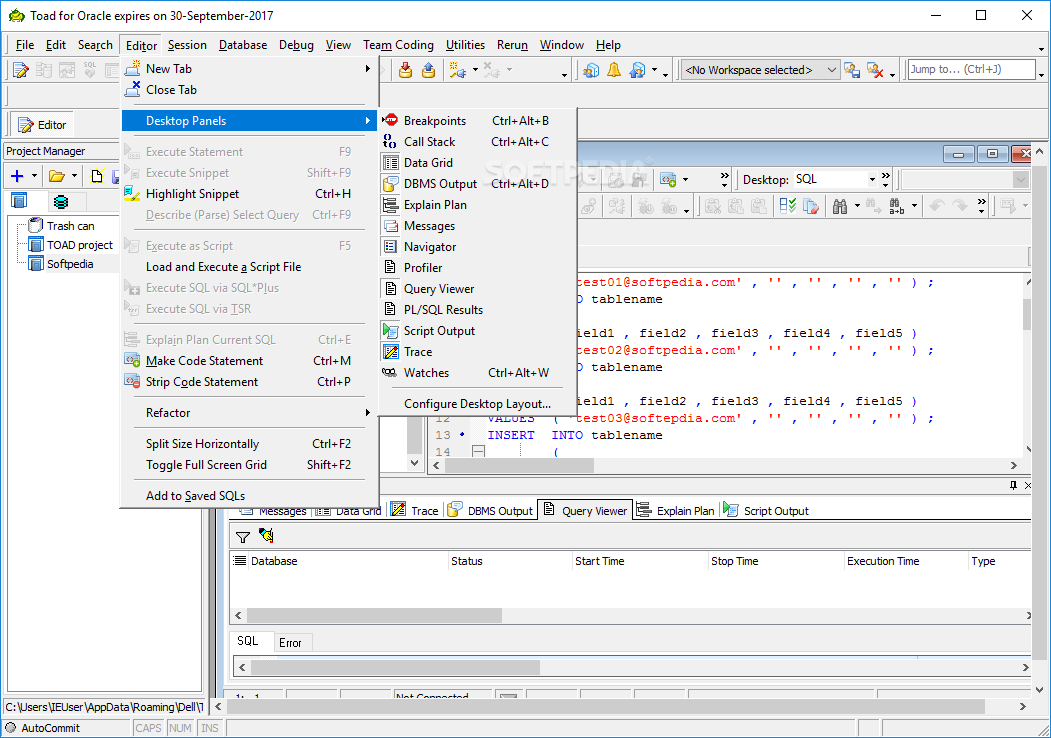Screen dimensions: 1051x738
Task: Open the workspace selection combo box
Action: pos(760,70)
